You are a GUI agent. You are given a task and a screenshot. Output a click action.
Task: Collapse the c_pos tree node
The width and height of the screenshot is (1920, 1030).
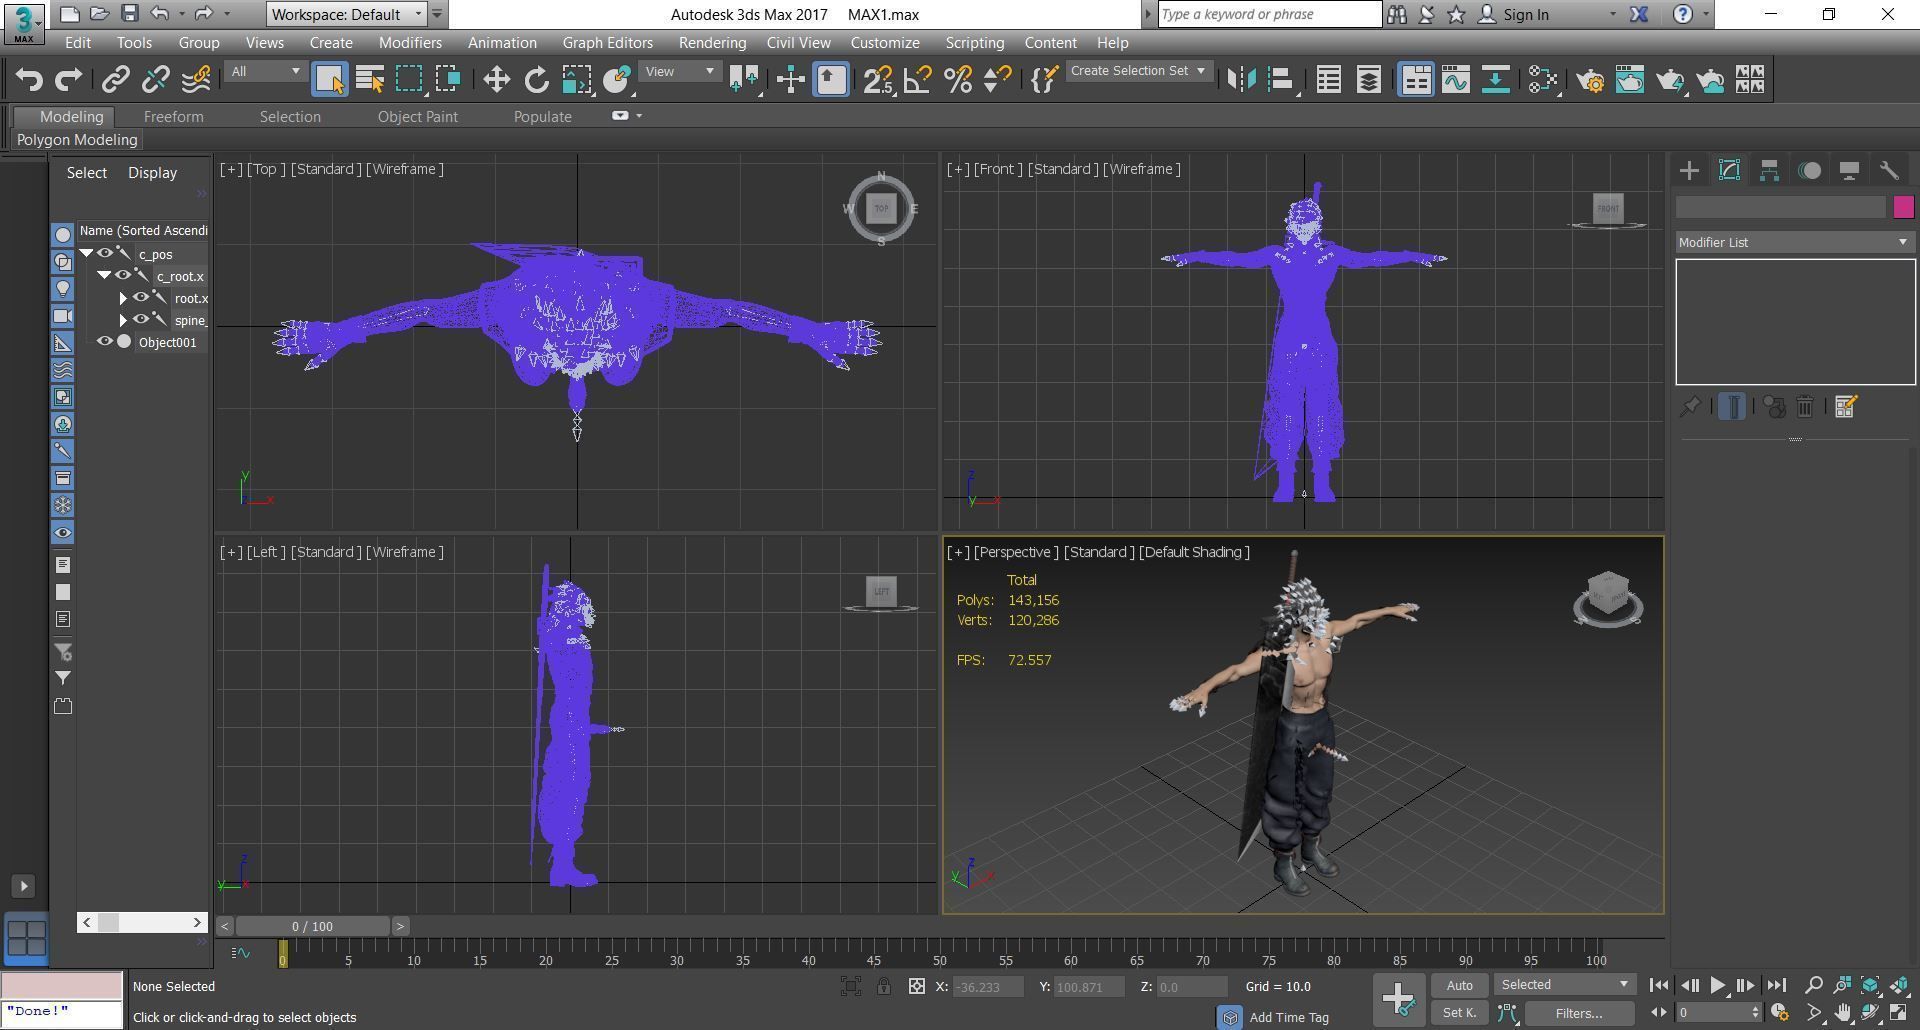pos(87,254)
